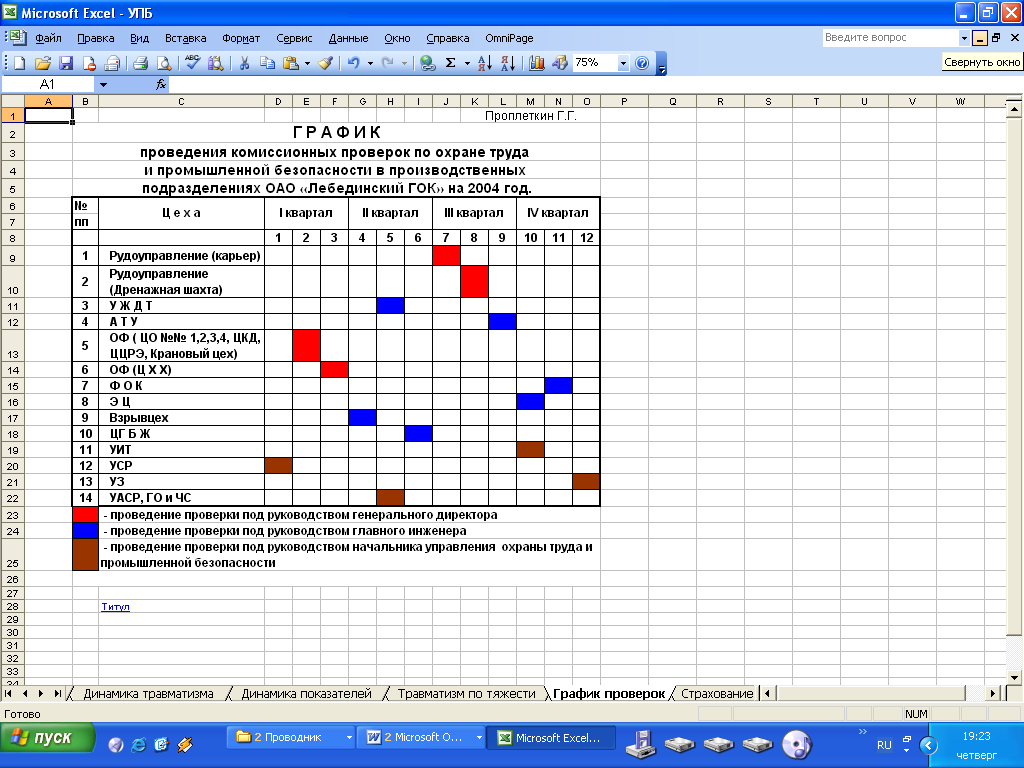1024x768 pixels.
Task: Switch to the Травматизм по тяжести sheet
Action: coord(466,693)
